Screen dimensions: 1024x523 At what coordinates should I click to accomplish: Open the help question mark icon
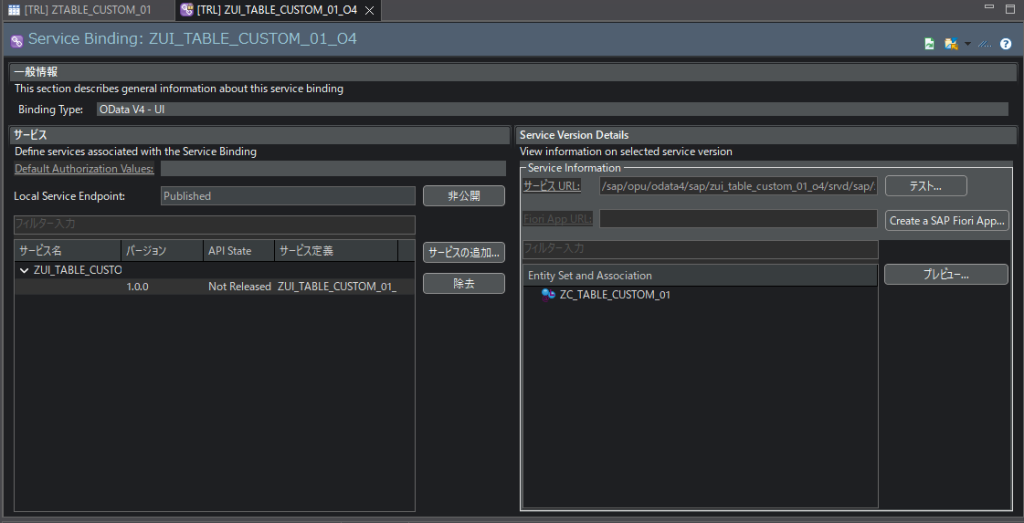[1006, 44]
